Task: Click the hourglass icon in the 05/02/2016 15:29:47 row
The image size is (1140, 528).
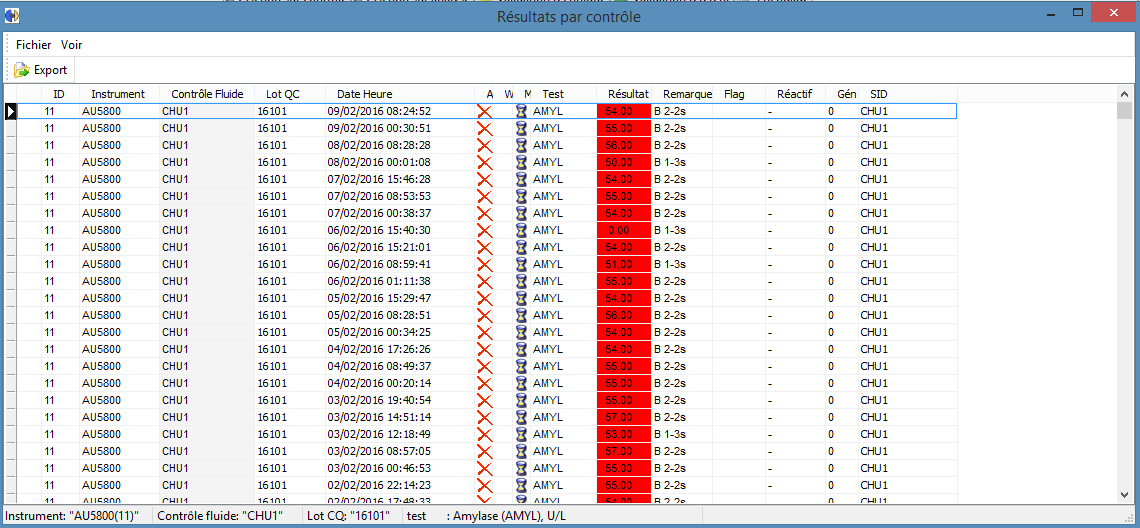Action: tap(521, 298)
